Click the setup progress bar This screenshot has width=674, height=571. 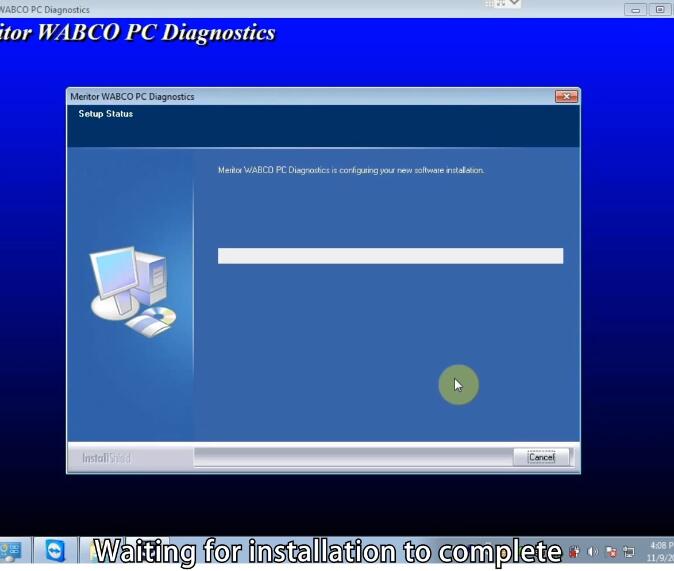(x=390, y=256)
